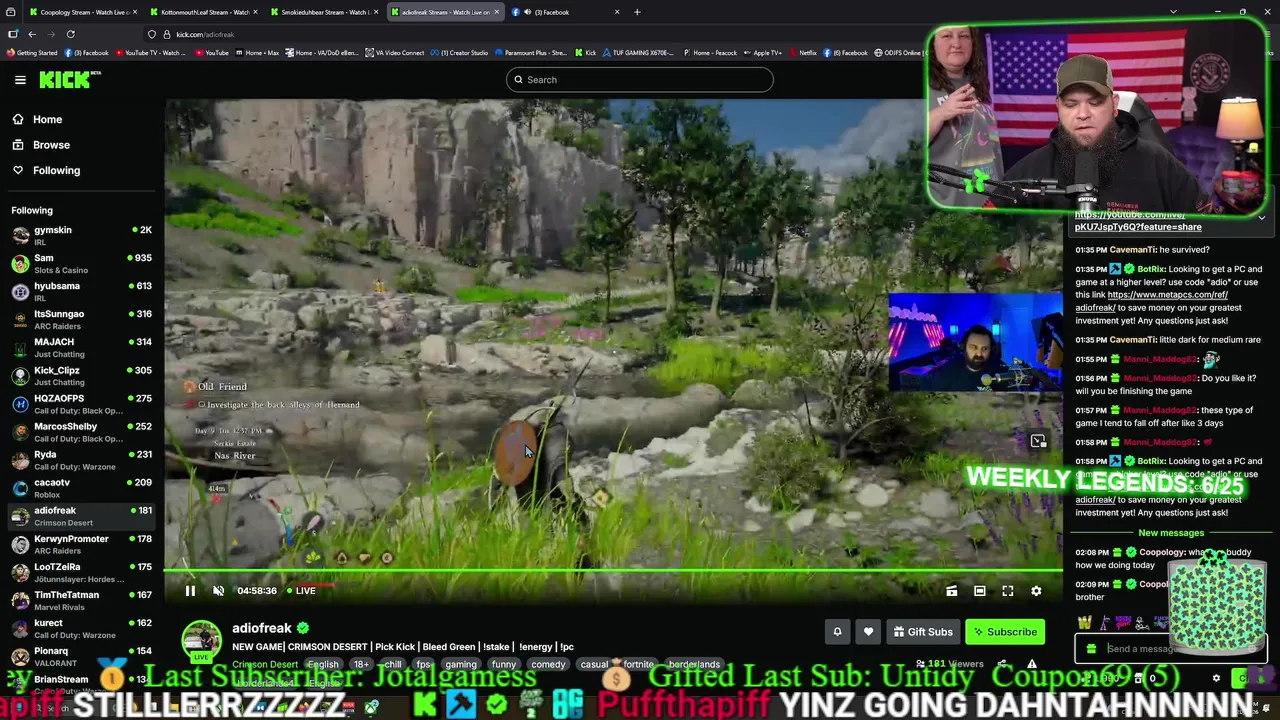Open Following in the sidebar
This screenshot has width=1280, height=720.
coord(56,171)
